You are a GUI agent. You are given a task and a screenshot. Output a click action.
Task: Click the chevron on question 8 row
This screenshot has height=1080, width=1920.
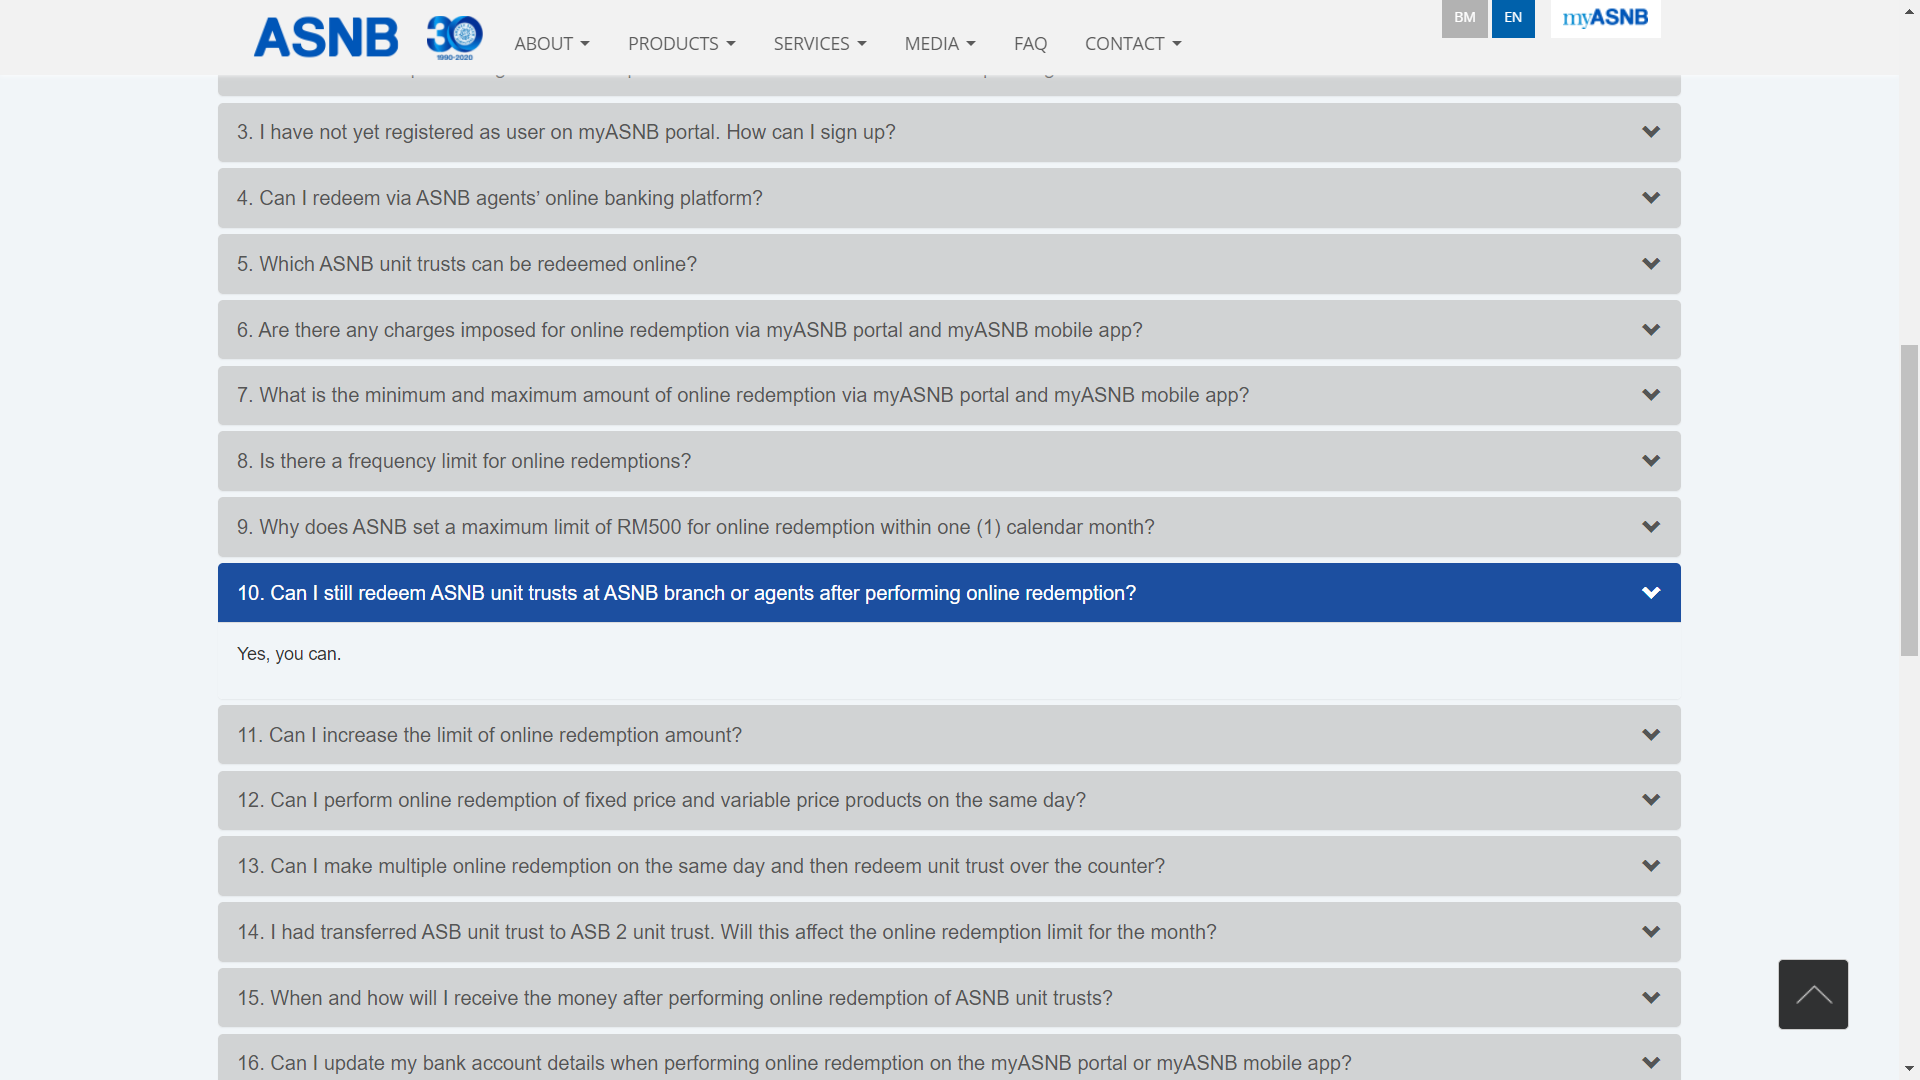[x=1651, y=461]
